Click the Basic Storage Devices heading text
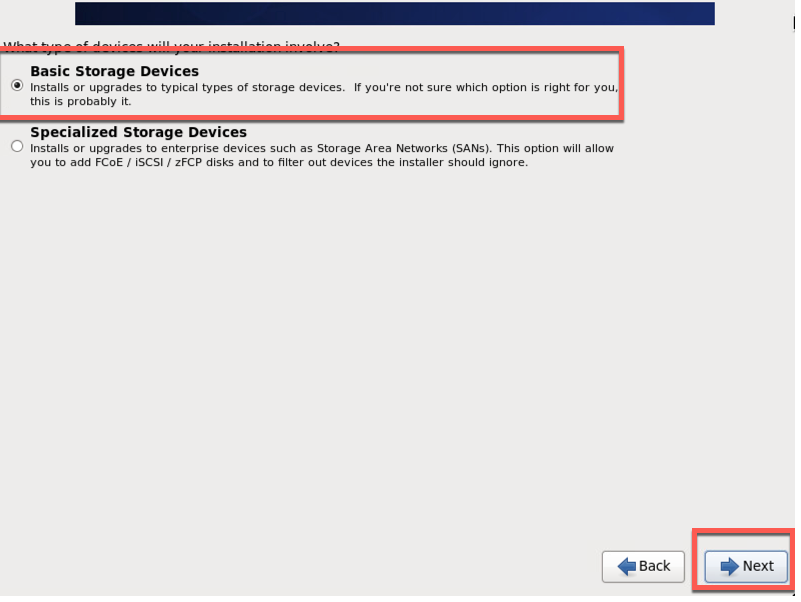The height and width of the screenshot is (602, 801). (x=113, y=71)
